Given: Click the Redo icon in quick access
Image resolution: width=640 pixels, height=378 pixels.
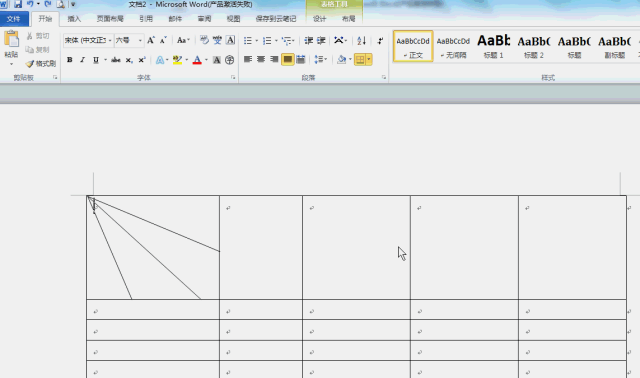Looking at the screenshot, I should coord(48,4).
